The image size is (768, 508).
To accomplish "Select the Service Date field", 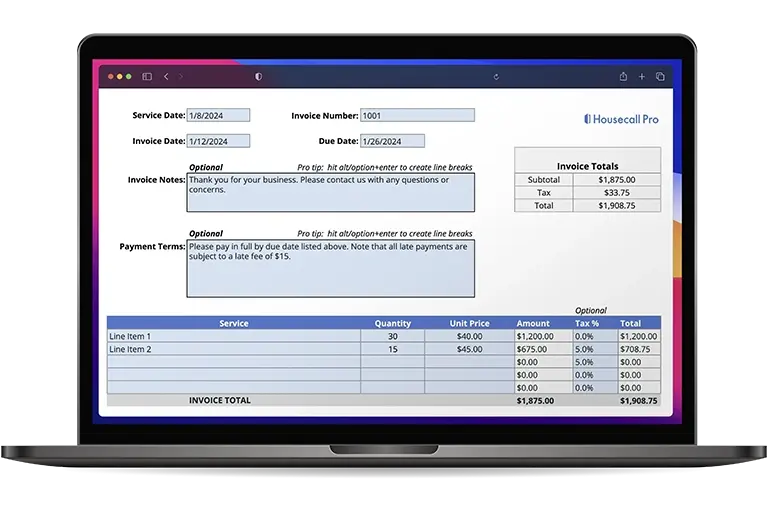I will tap(218, 116).
